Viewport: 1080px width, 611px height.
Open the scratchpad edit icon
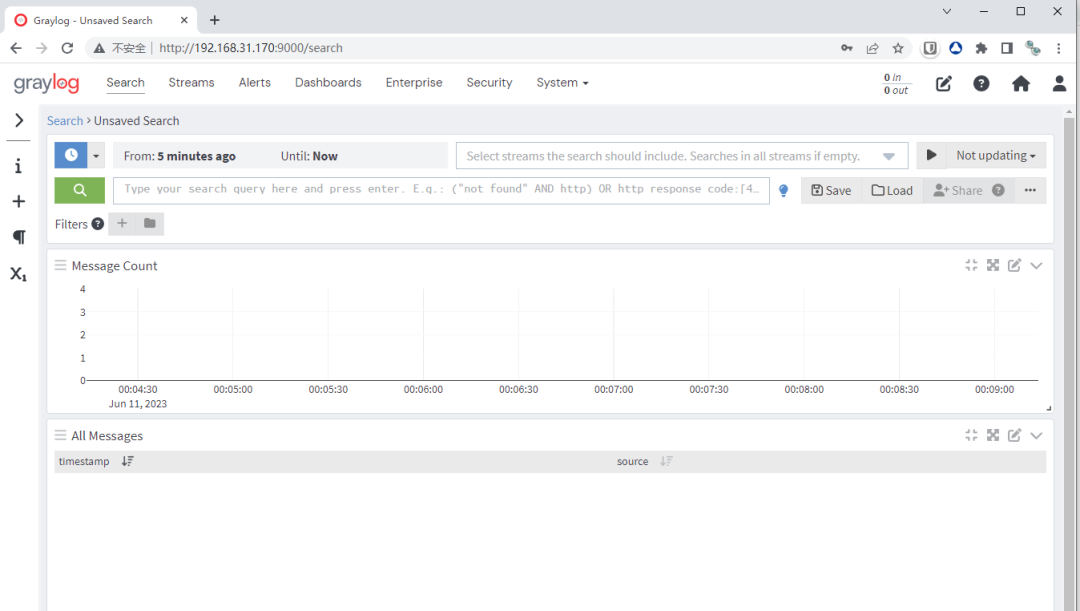(944, 83)
